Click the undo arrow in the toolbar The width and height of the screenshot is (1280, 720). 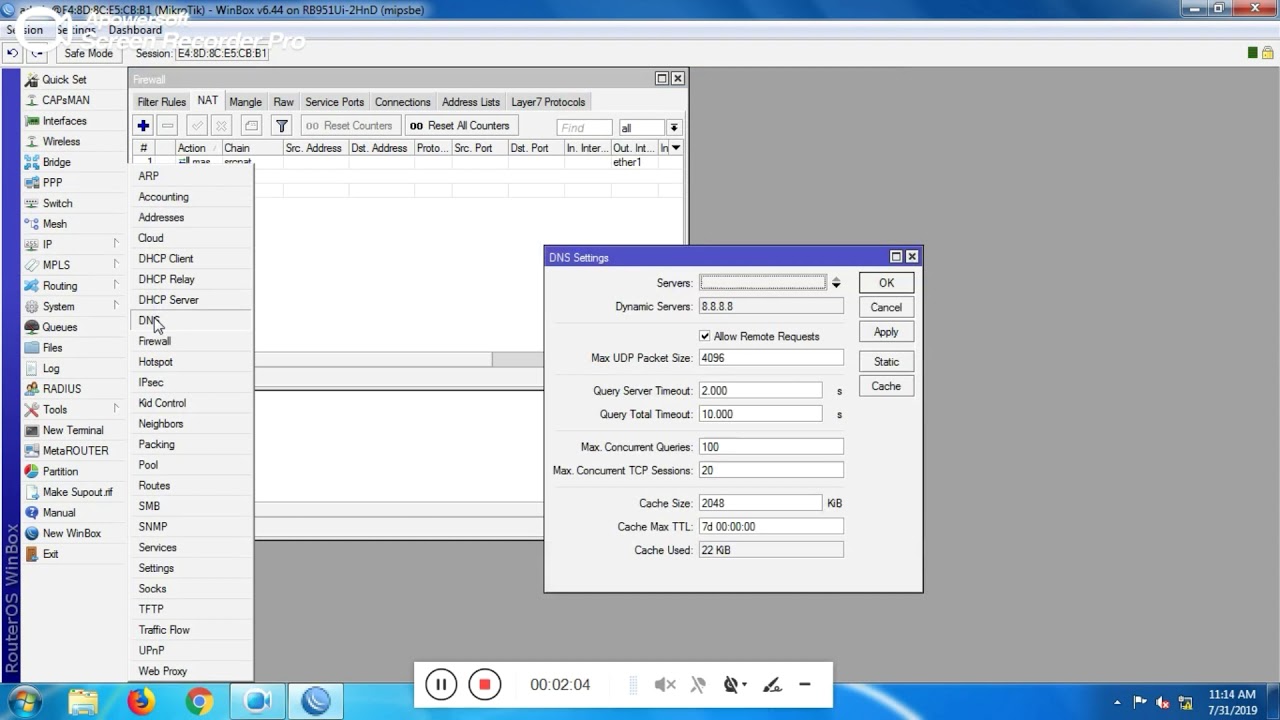pyautogui.click(x=13, y=53)
